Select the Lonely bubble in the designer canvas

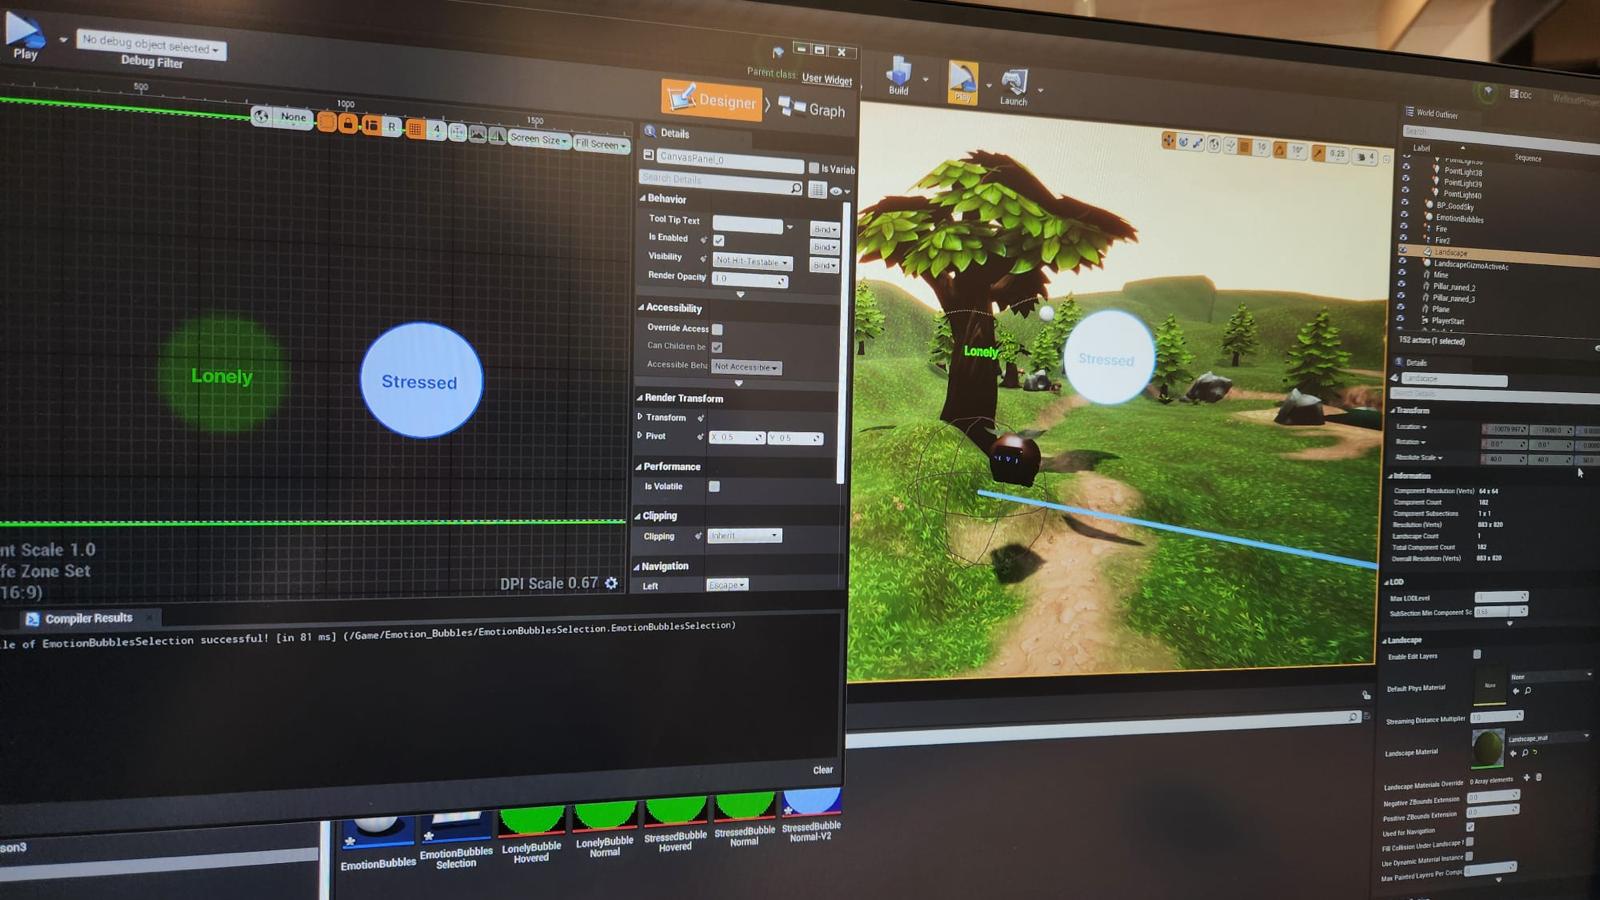click(221, 375)
